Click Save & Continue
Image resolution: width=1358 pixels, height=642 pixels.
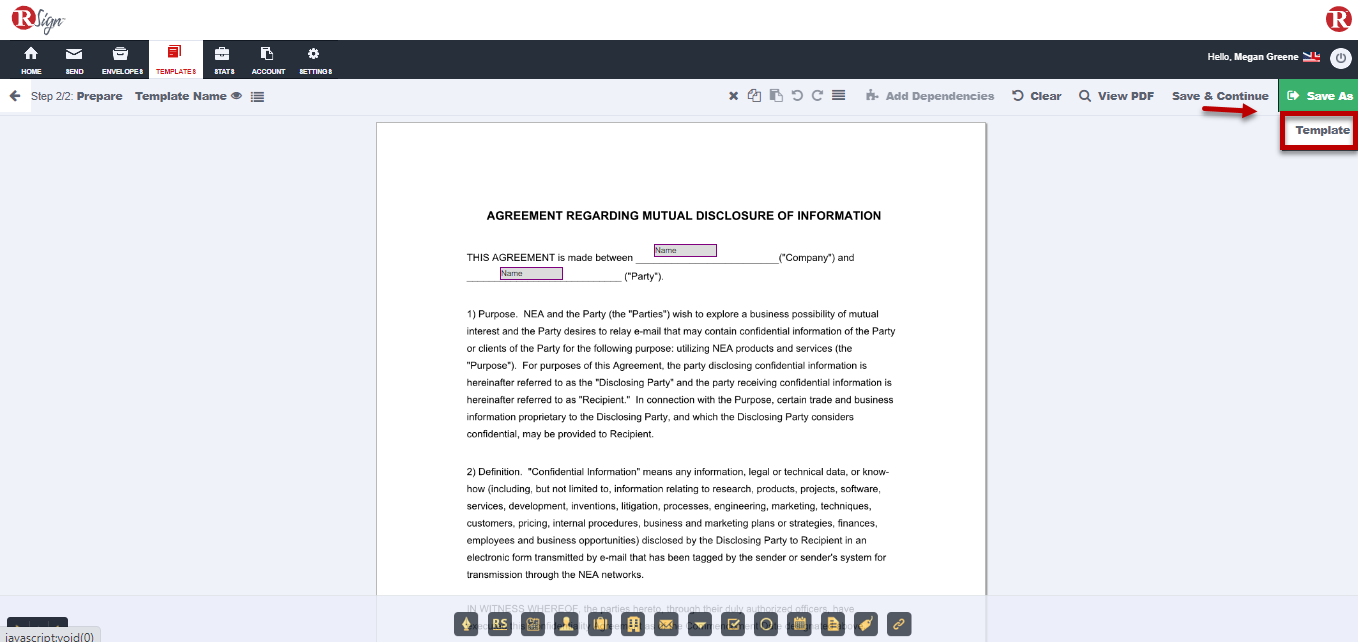click(1220, 96)
